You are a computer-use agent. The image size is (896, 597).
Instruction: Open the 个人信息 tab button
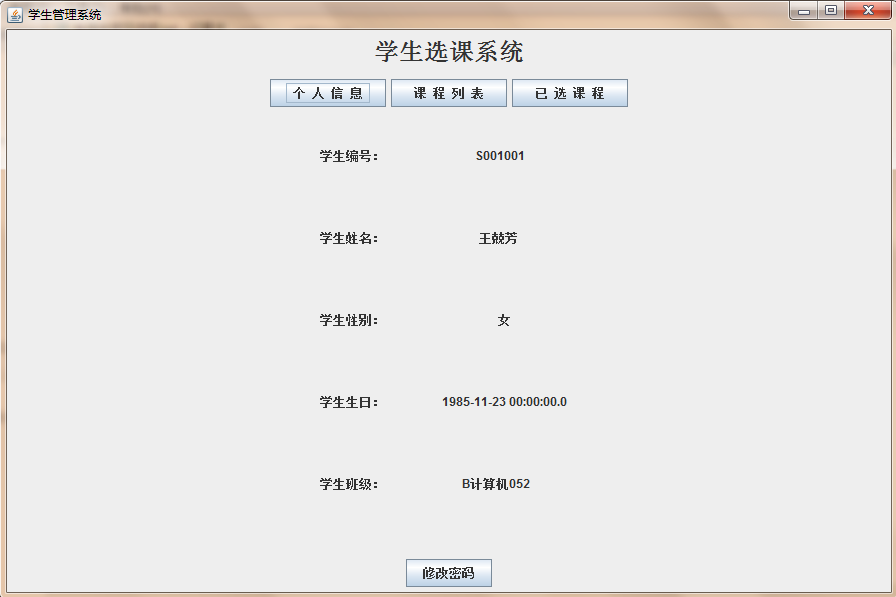[x=328, y=93]
